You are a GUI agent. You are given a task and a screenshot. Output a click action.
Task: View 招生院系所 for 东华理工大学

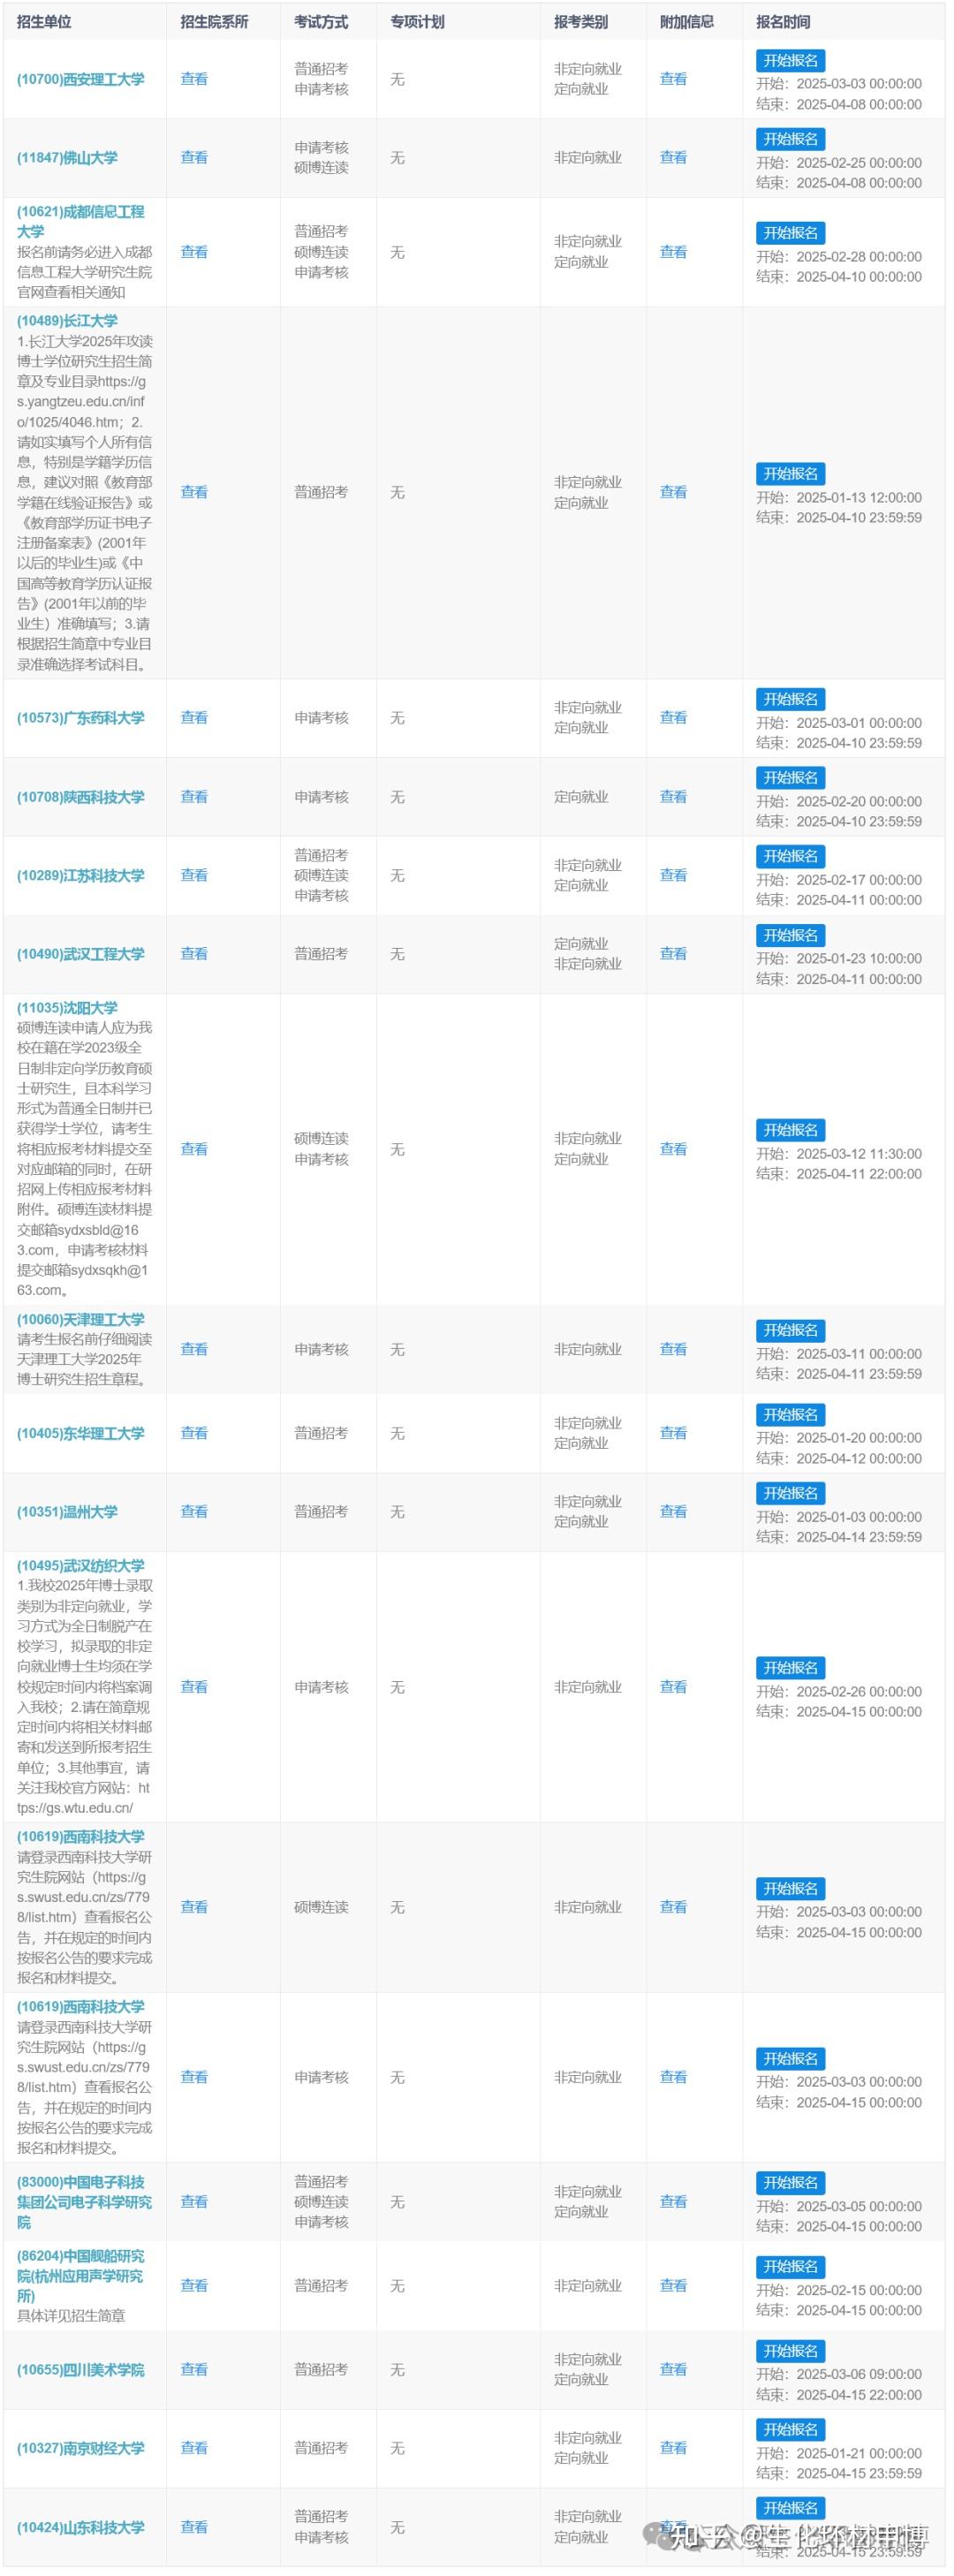tap(194, 1433)
